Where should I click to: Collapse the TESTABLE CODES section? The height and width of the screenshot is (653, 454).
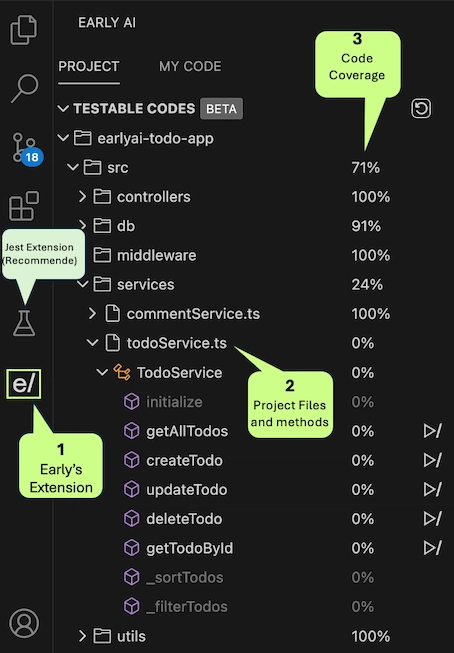click(x=63, y=109)
